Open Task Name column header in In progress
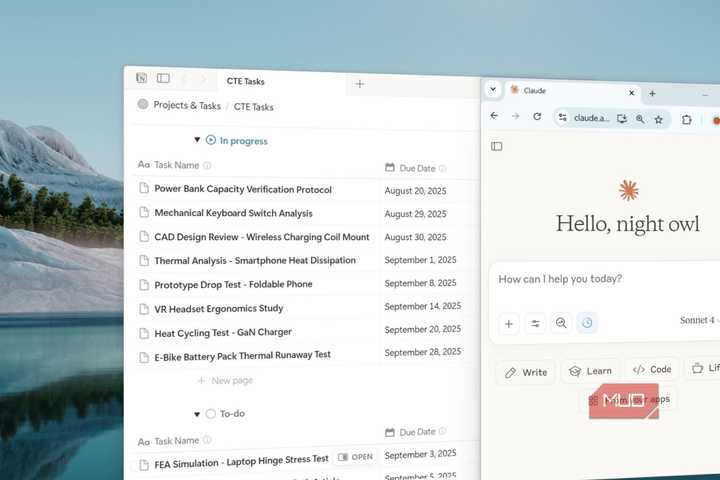This screenshot has height=480, width=720. tap(176, 165)
